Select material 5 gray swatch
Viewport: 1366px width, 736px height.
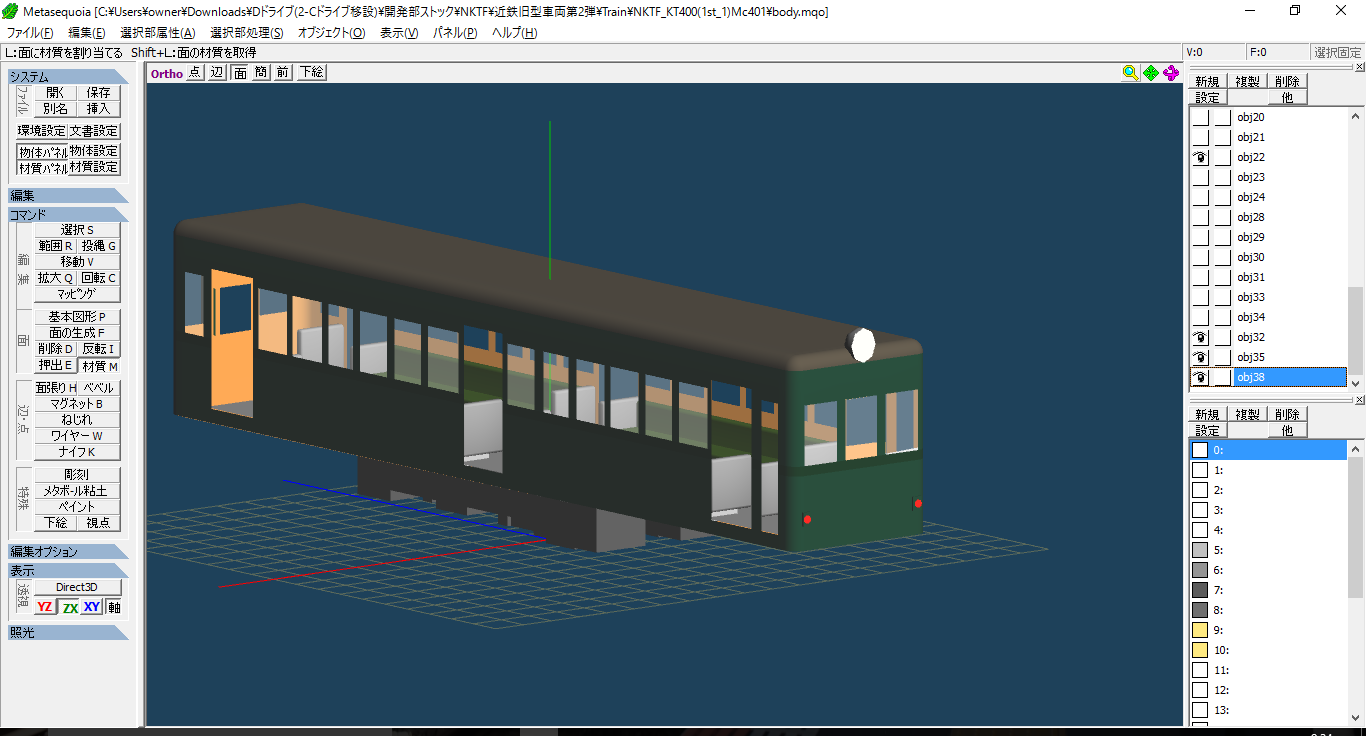[1200, 550]
